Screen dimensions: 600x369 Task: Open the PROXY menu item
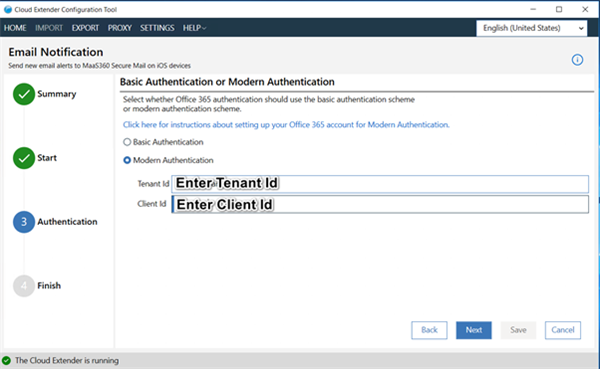(119, 28)
